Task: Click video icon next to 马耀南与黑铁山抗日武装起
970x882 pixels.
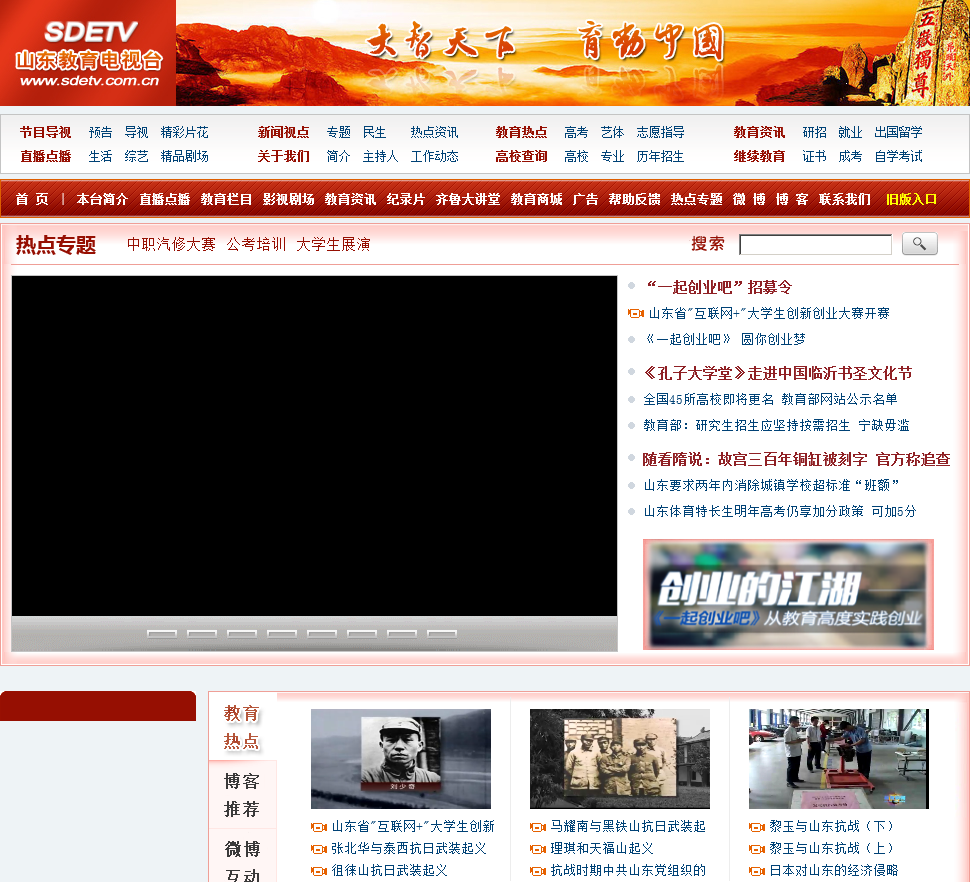Action: [538, 826]
